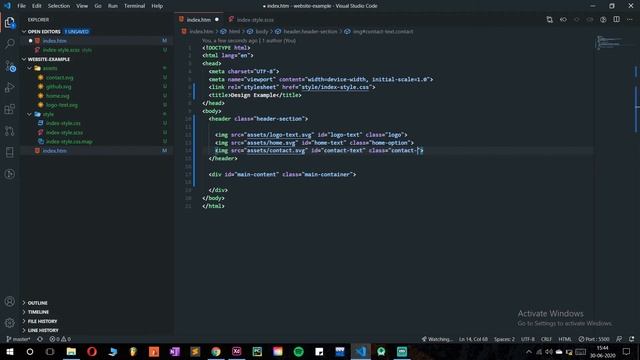Open Sublime Text from the taskbar
This screenshot has width=640, height=360.
[x=195, y=351]
